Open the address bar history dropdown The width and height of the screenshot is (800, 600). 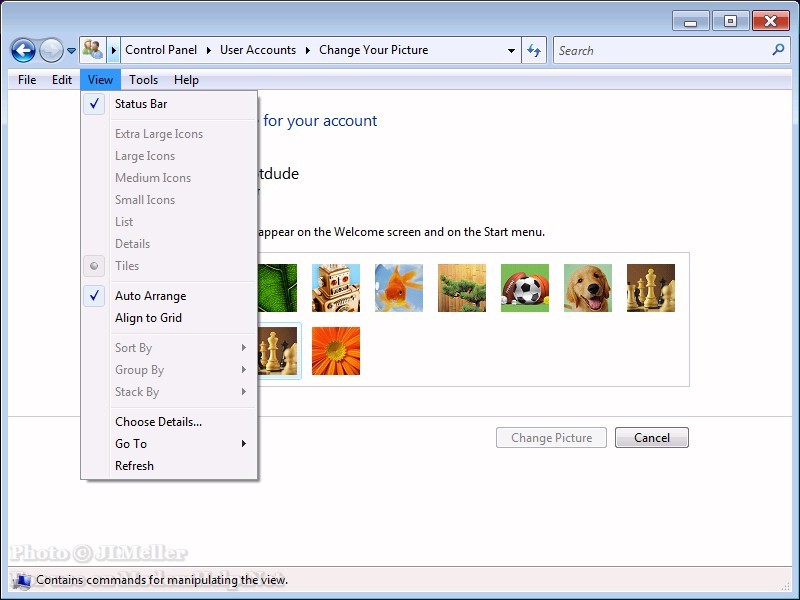[511, 50]
